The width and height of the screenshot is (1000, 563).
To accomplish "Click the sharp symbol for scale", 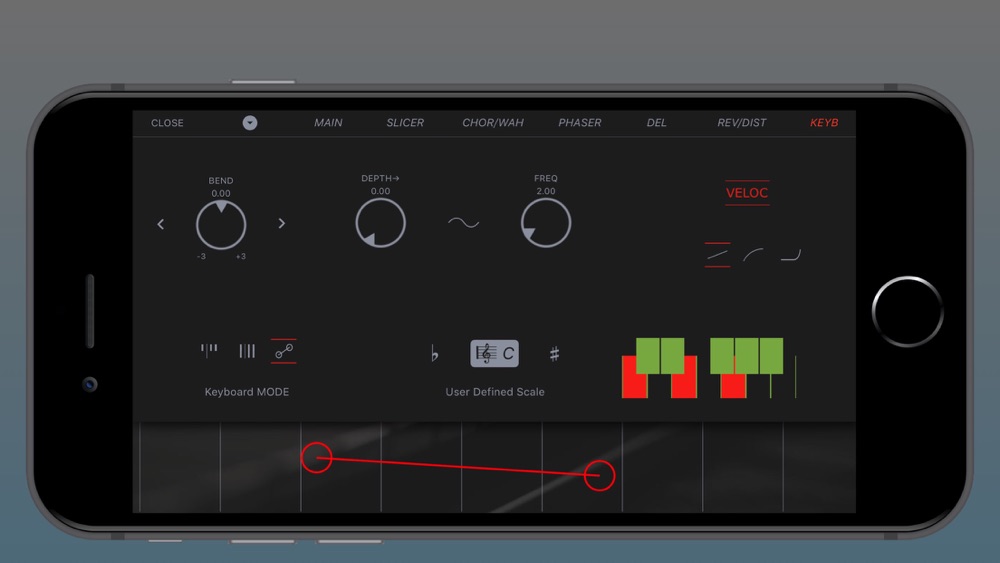I will point(554,353).
